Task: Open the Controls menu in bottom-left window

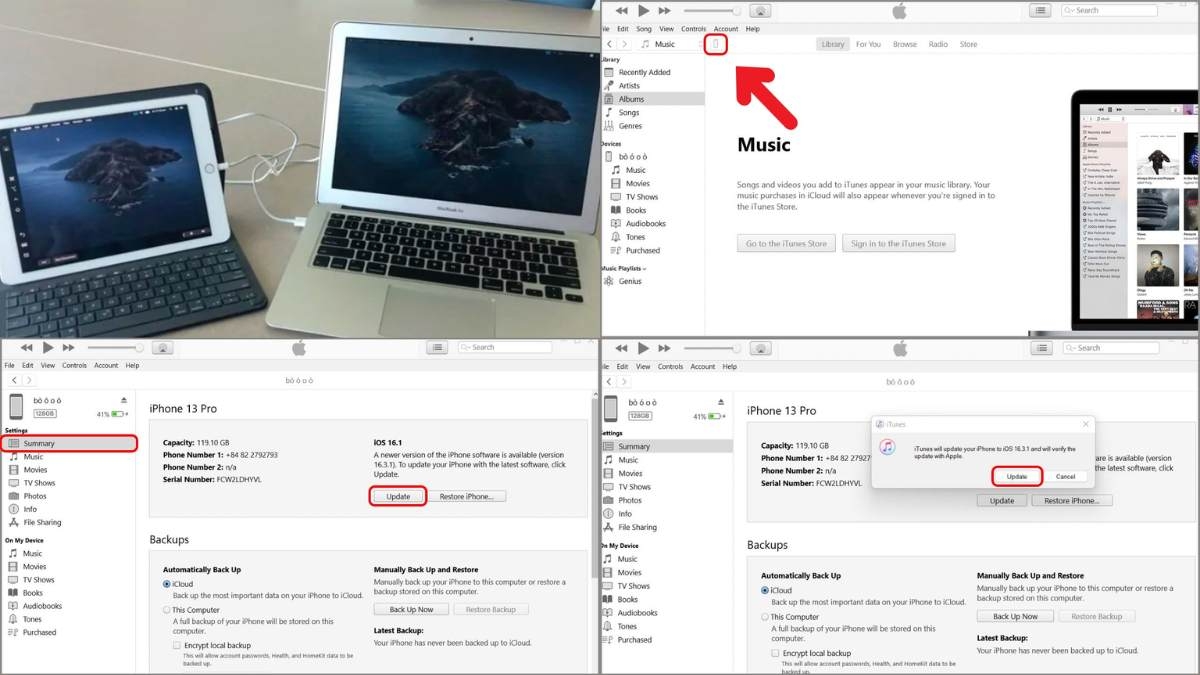Action: [75, 366]
